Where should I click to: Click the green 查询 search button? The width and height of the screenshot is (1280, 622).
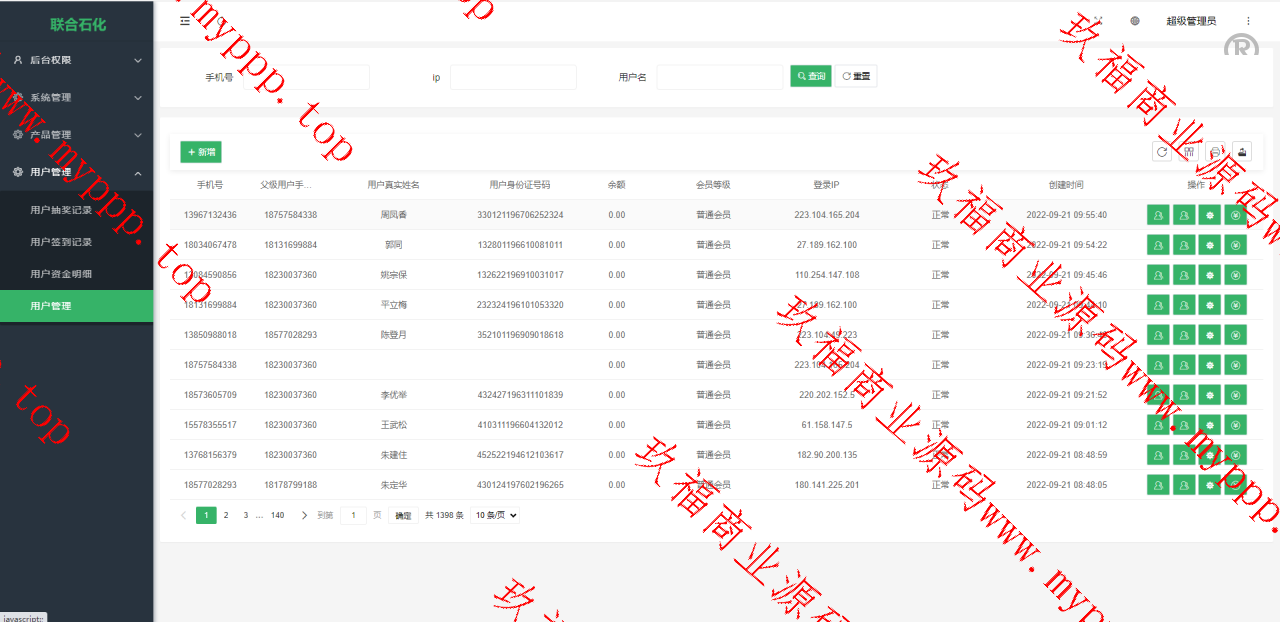point(810,76)
